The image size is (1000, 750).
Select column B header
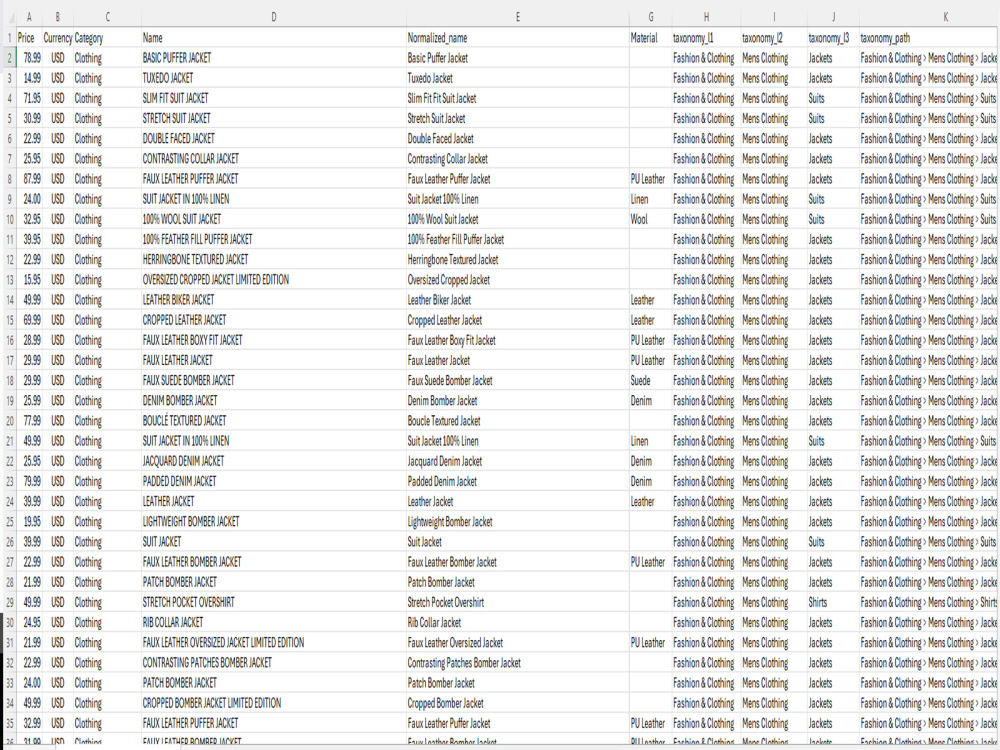click(57, 17)
